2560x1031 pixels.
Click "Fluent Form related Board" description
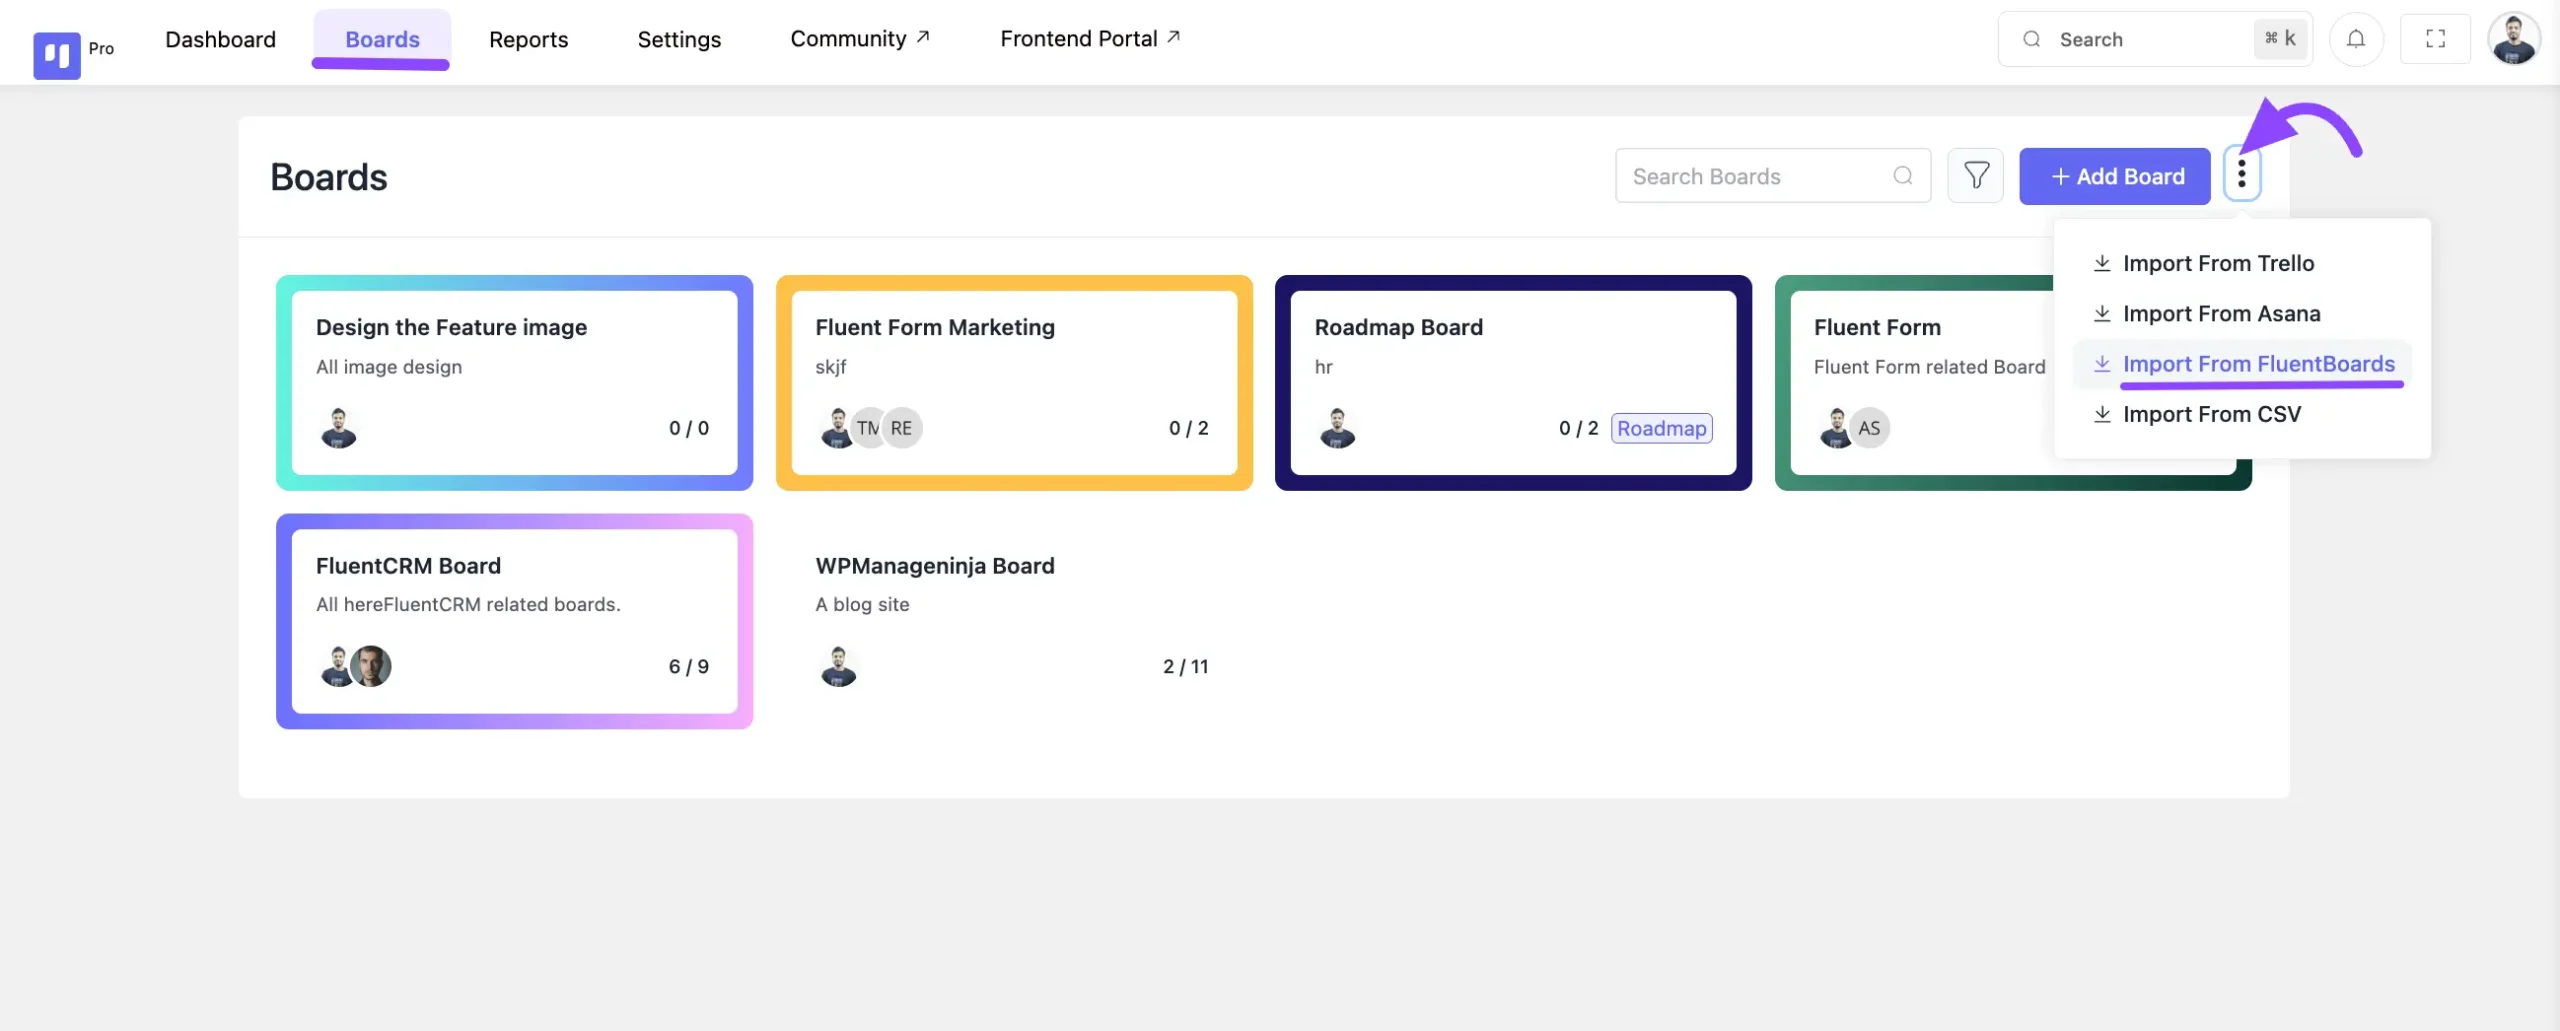coord(1929,366)
